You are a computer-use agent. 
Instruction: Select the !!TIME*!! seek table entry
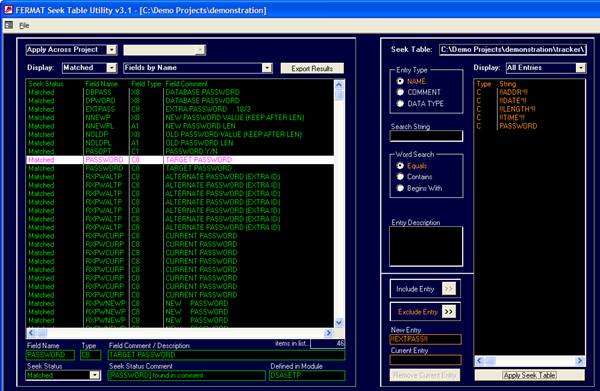(530, 118)
